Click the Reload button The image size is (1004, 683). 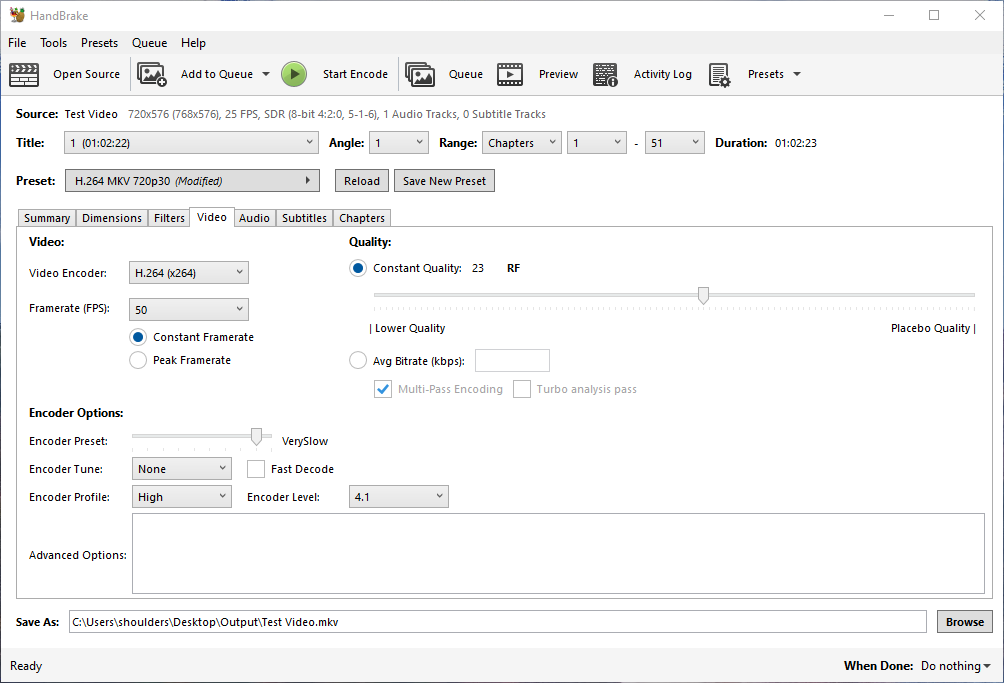[x=362, y=181]
